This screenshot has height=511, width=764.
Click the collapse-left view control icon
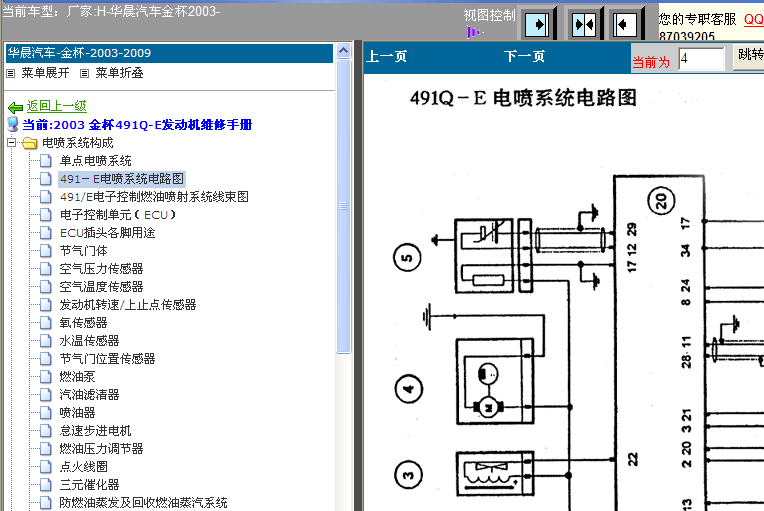pyautogui.click(x=625, y=24)
